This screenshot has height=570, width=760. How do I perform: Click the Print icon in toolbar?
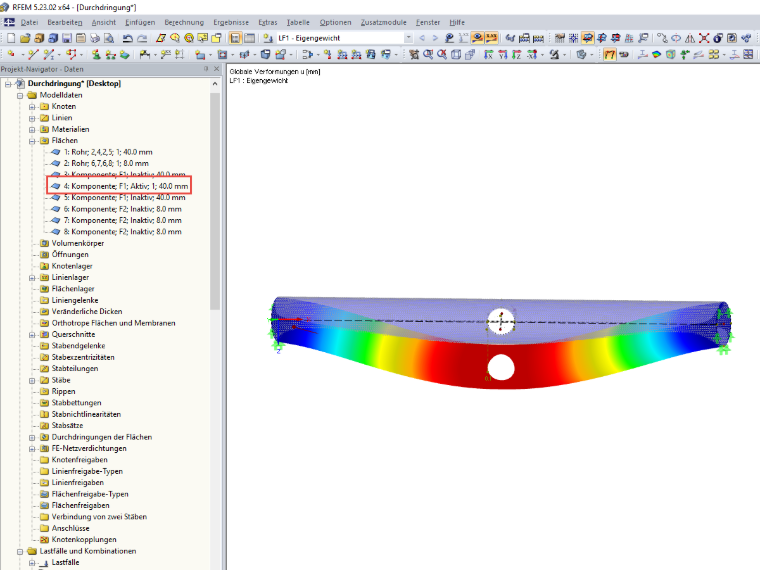click(x=95, y=38)
